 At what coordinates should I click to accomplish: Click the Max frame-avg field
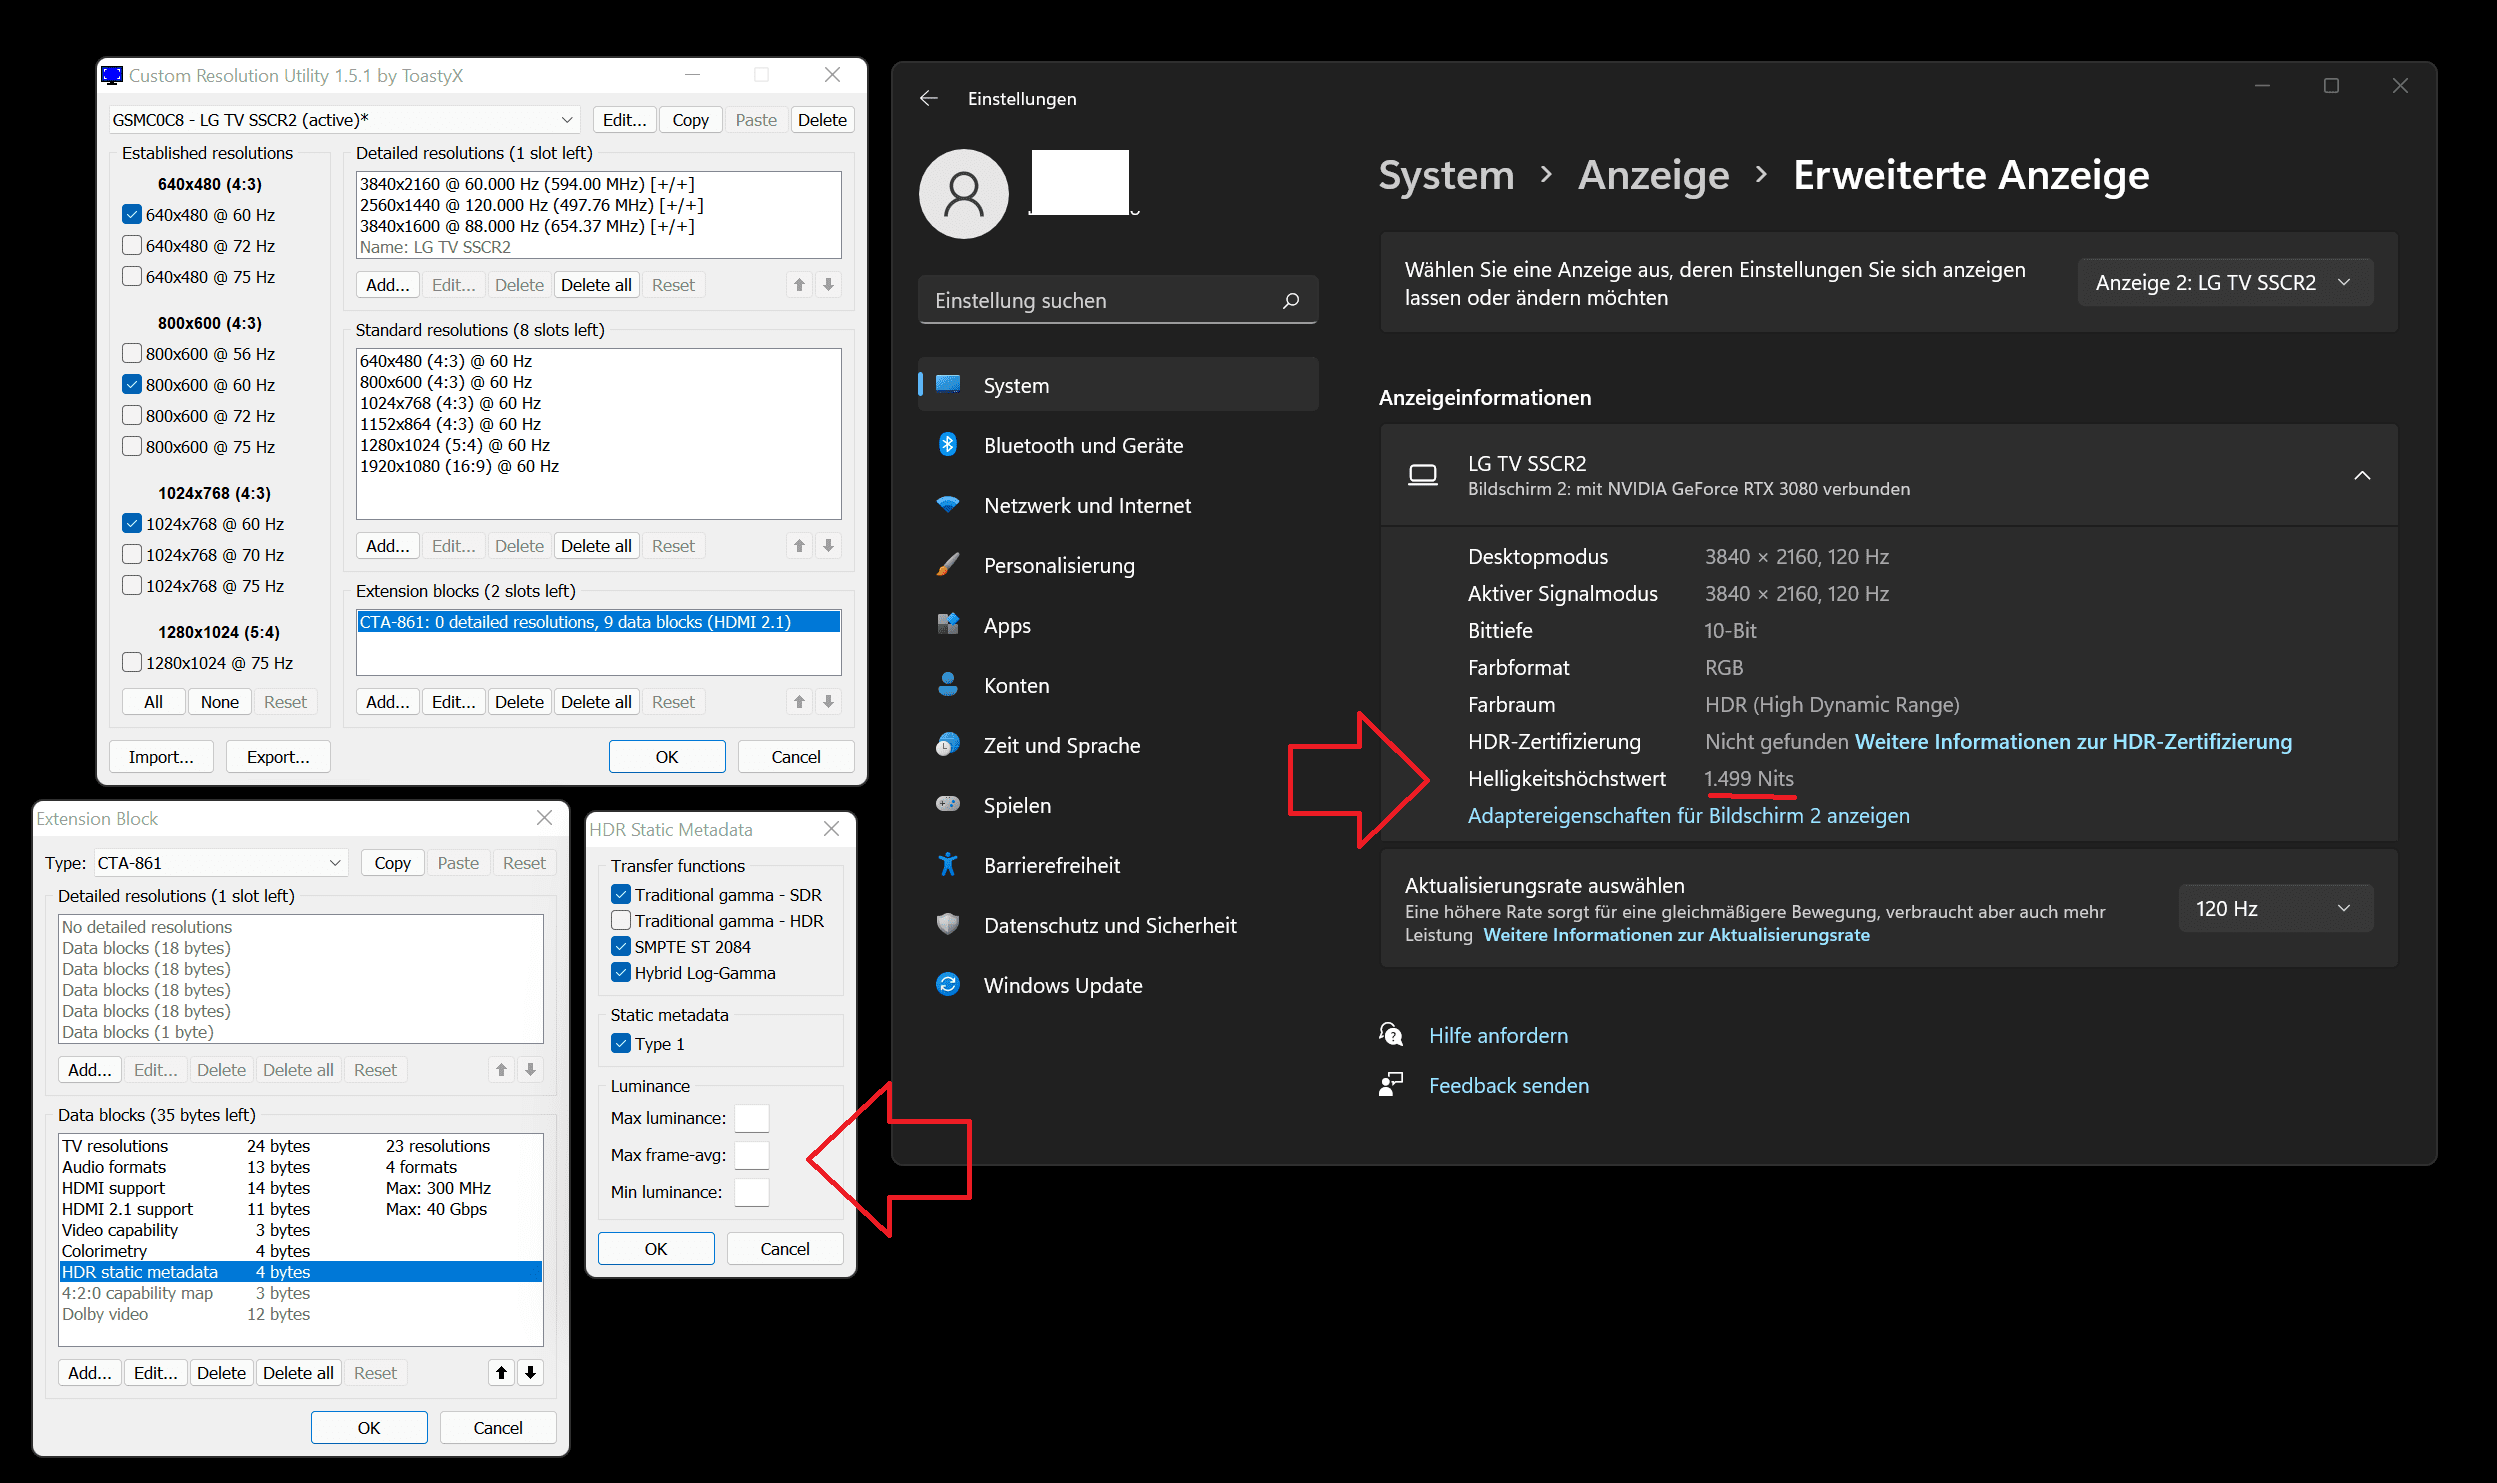click(x=752, y=1155)
